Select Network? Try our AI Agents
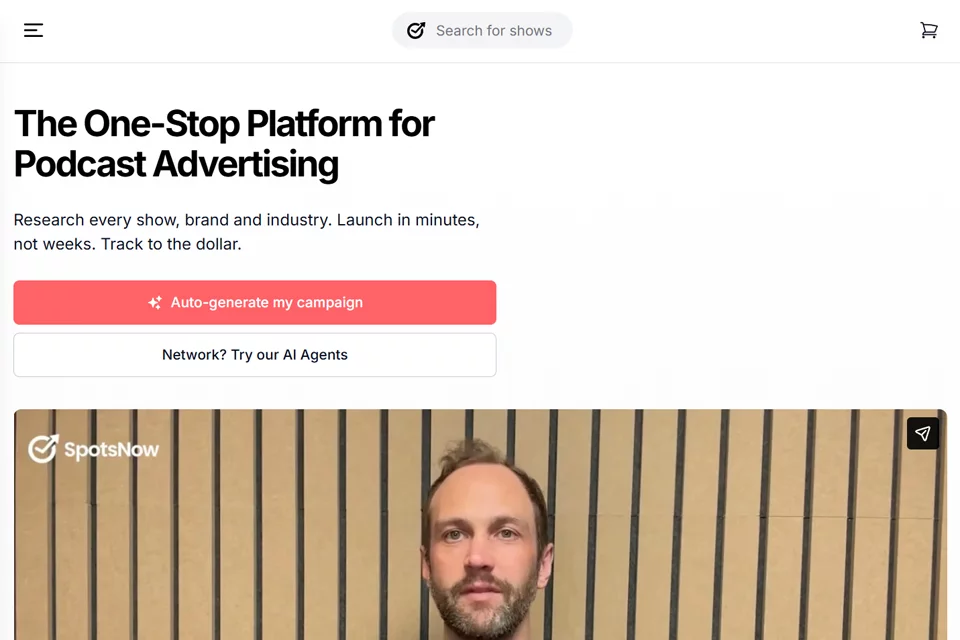Screen dimensions: 960x640 pos(255,355)
